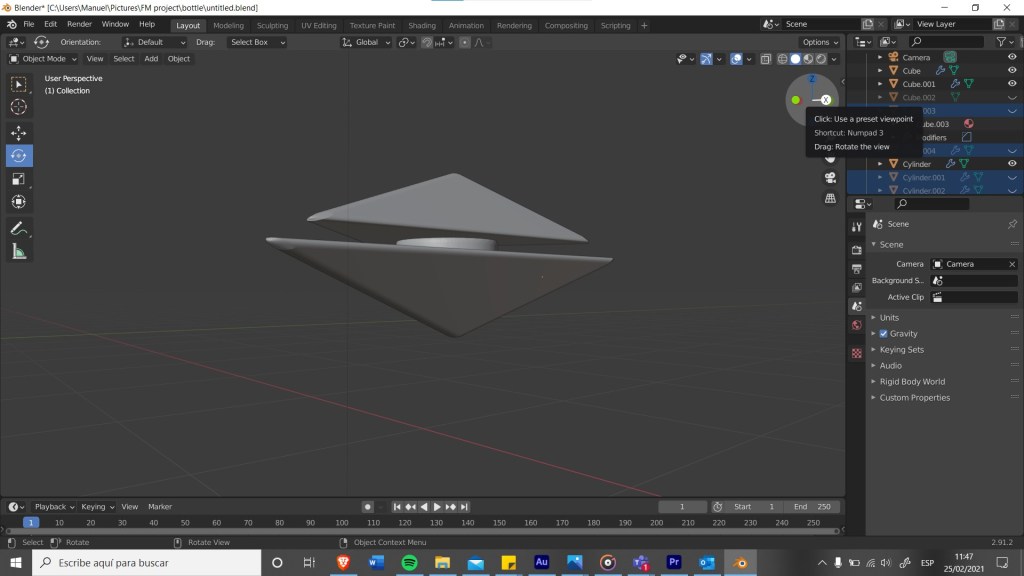Toggle visibility of Cube.001
The image size is (1024, 576).
[1012, 84]
